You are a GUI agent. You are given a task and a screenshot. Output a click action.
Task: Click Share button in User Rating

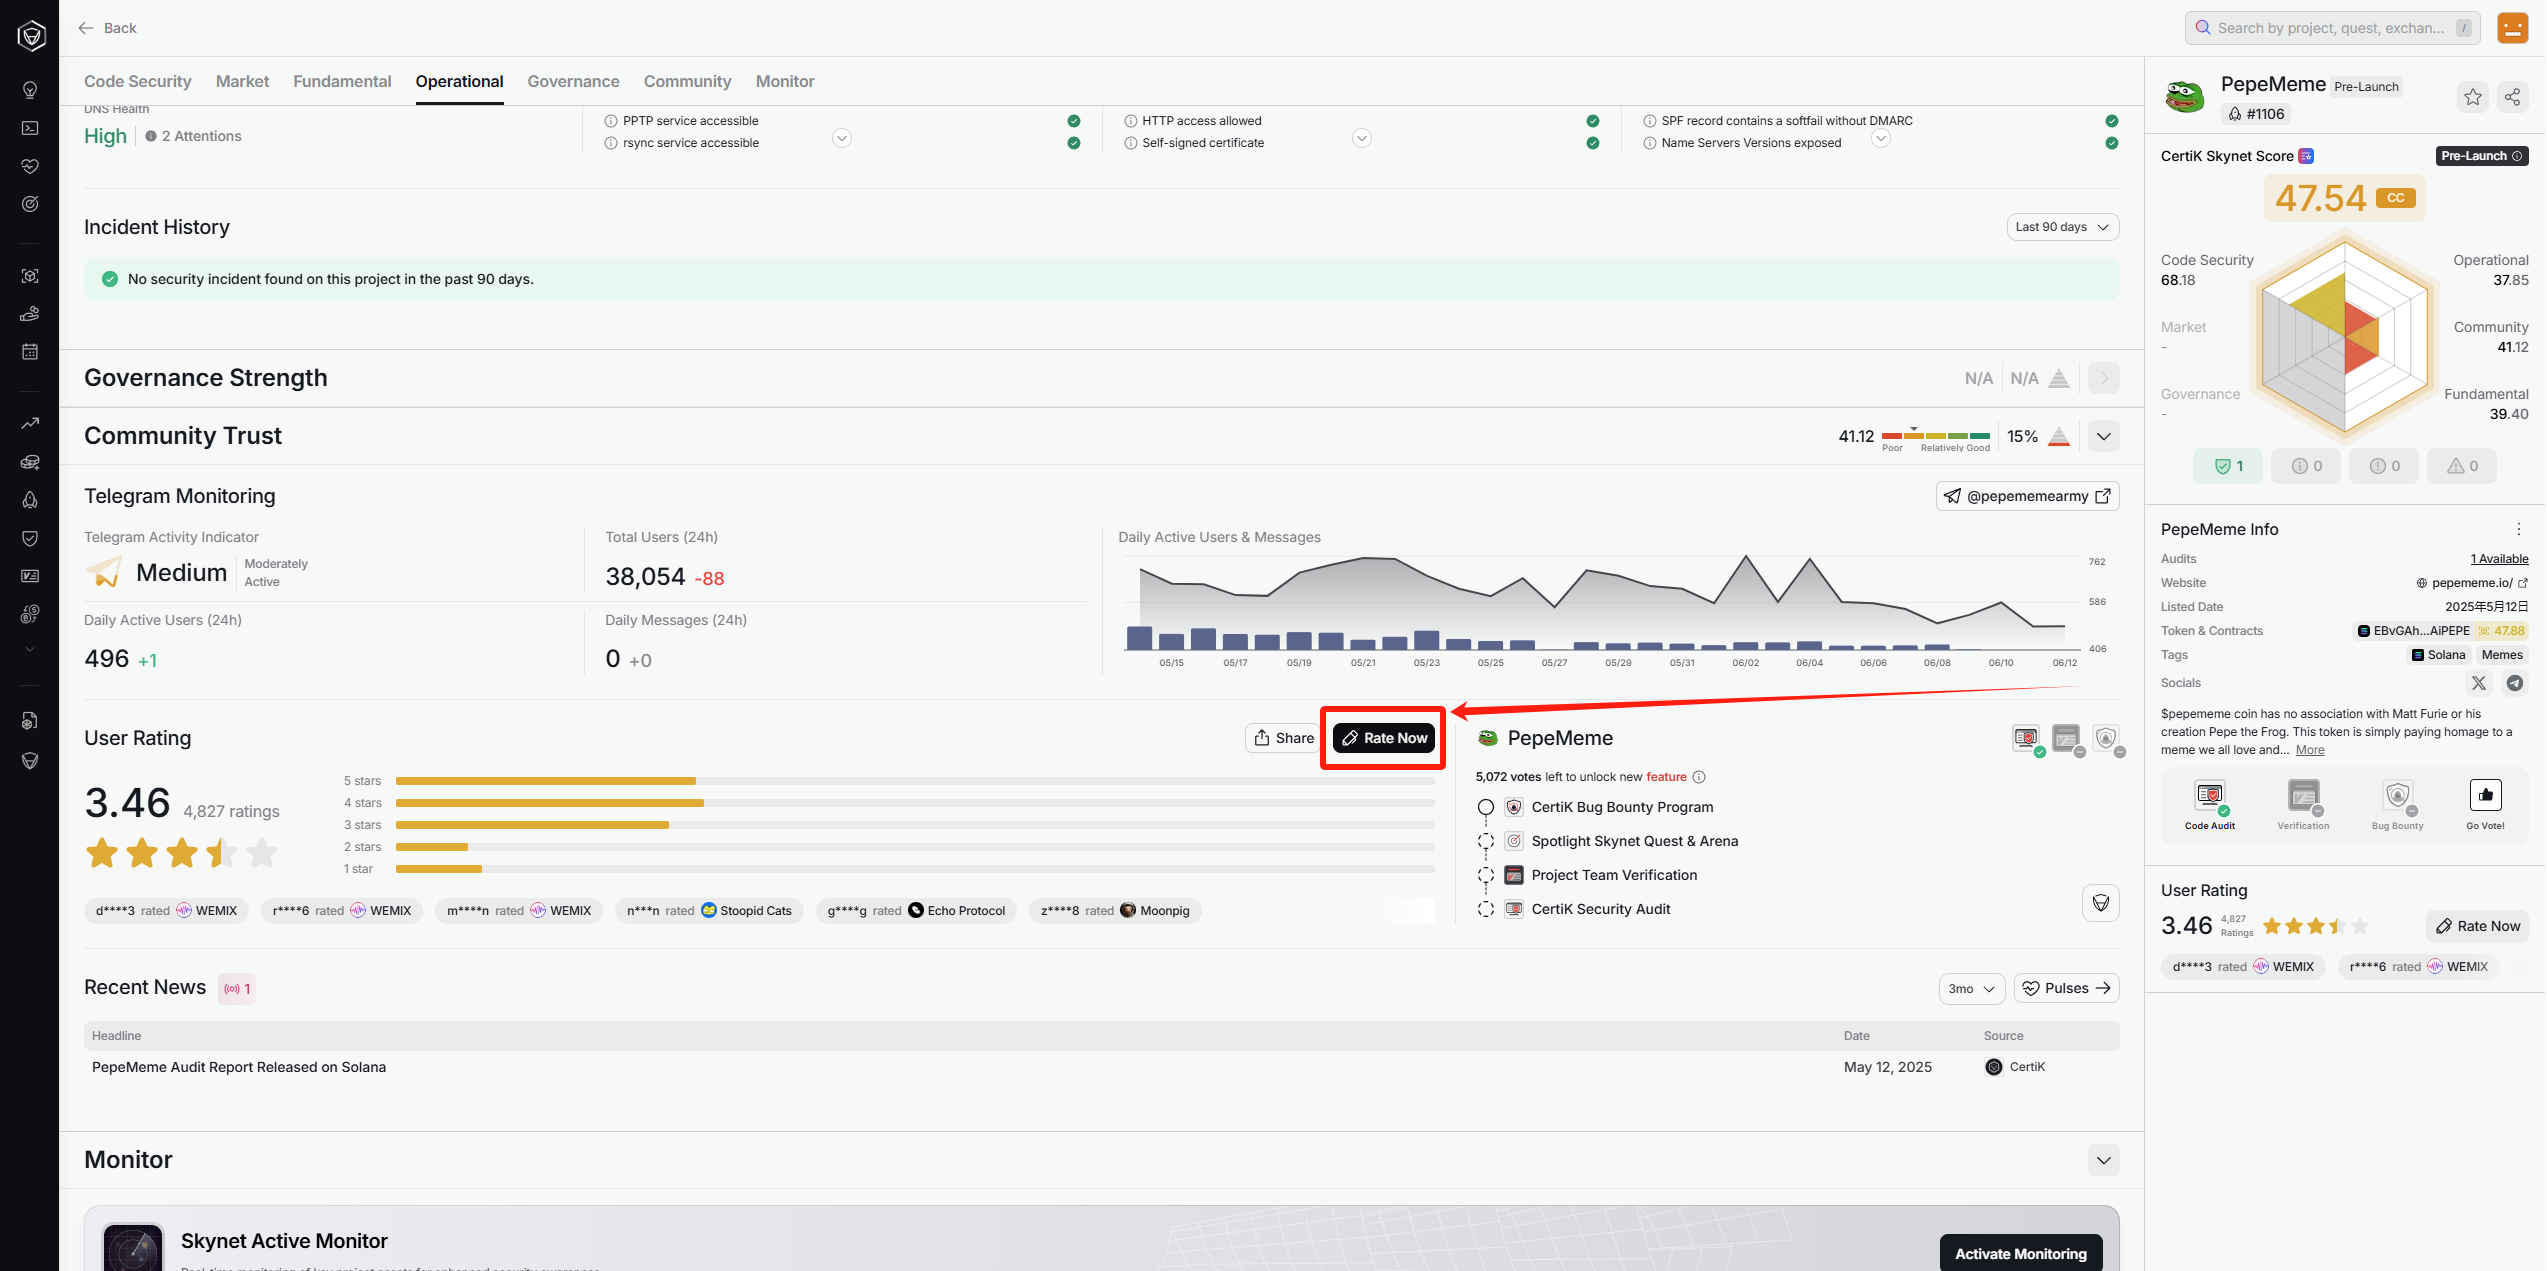click(x=1285, y=738)
